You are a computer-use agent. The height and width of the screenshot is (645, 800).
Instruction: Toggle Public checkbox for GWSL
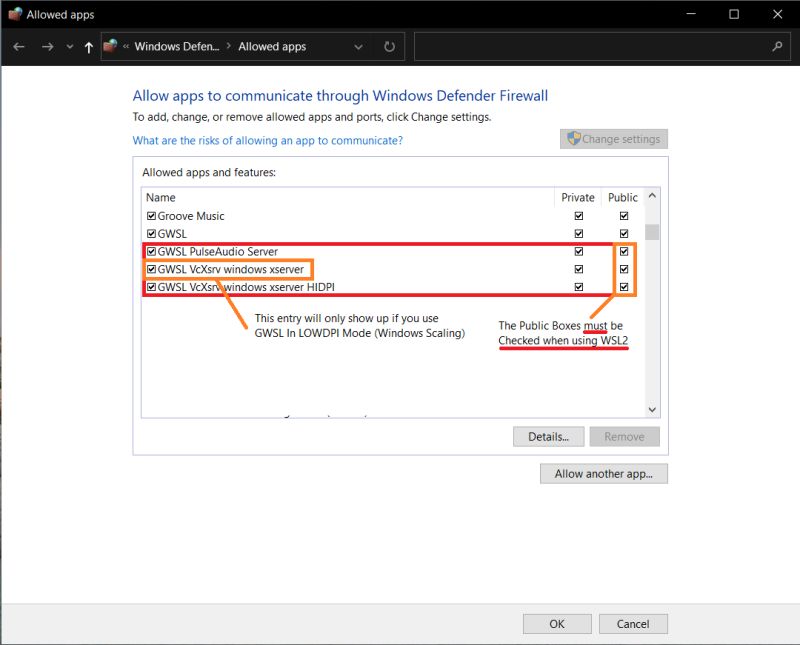coord(624,234)
